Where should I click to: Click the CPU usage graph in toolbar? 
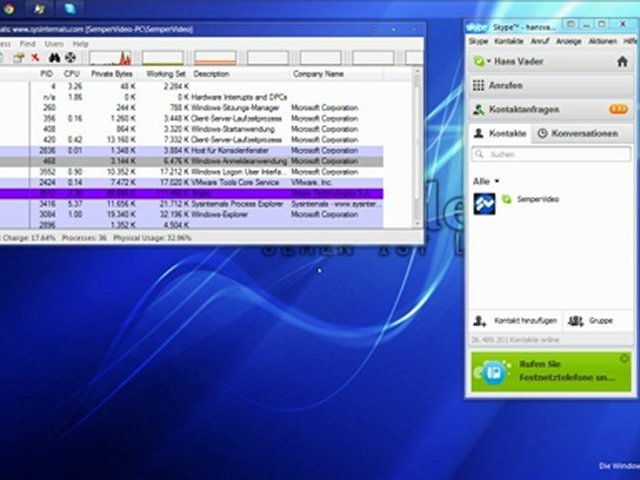click(x=108, y=58)
